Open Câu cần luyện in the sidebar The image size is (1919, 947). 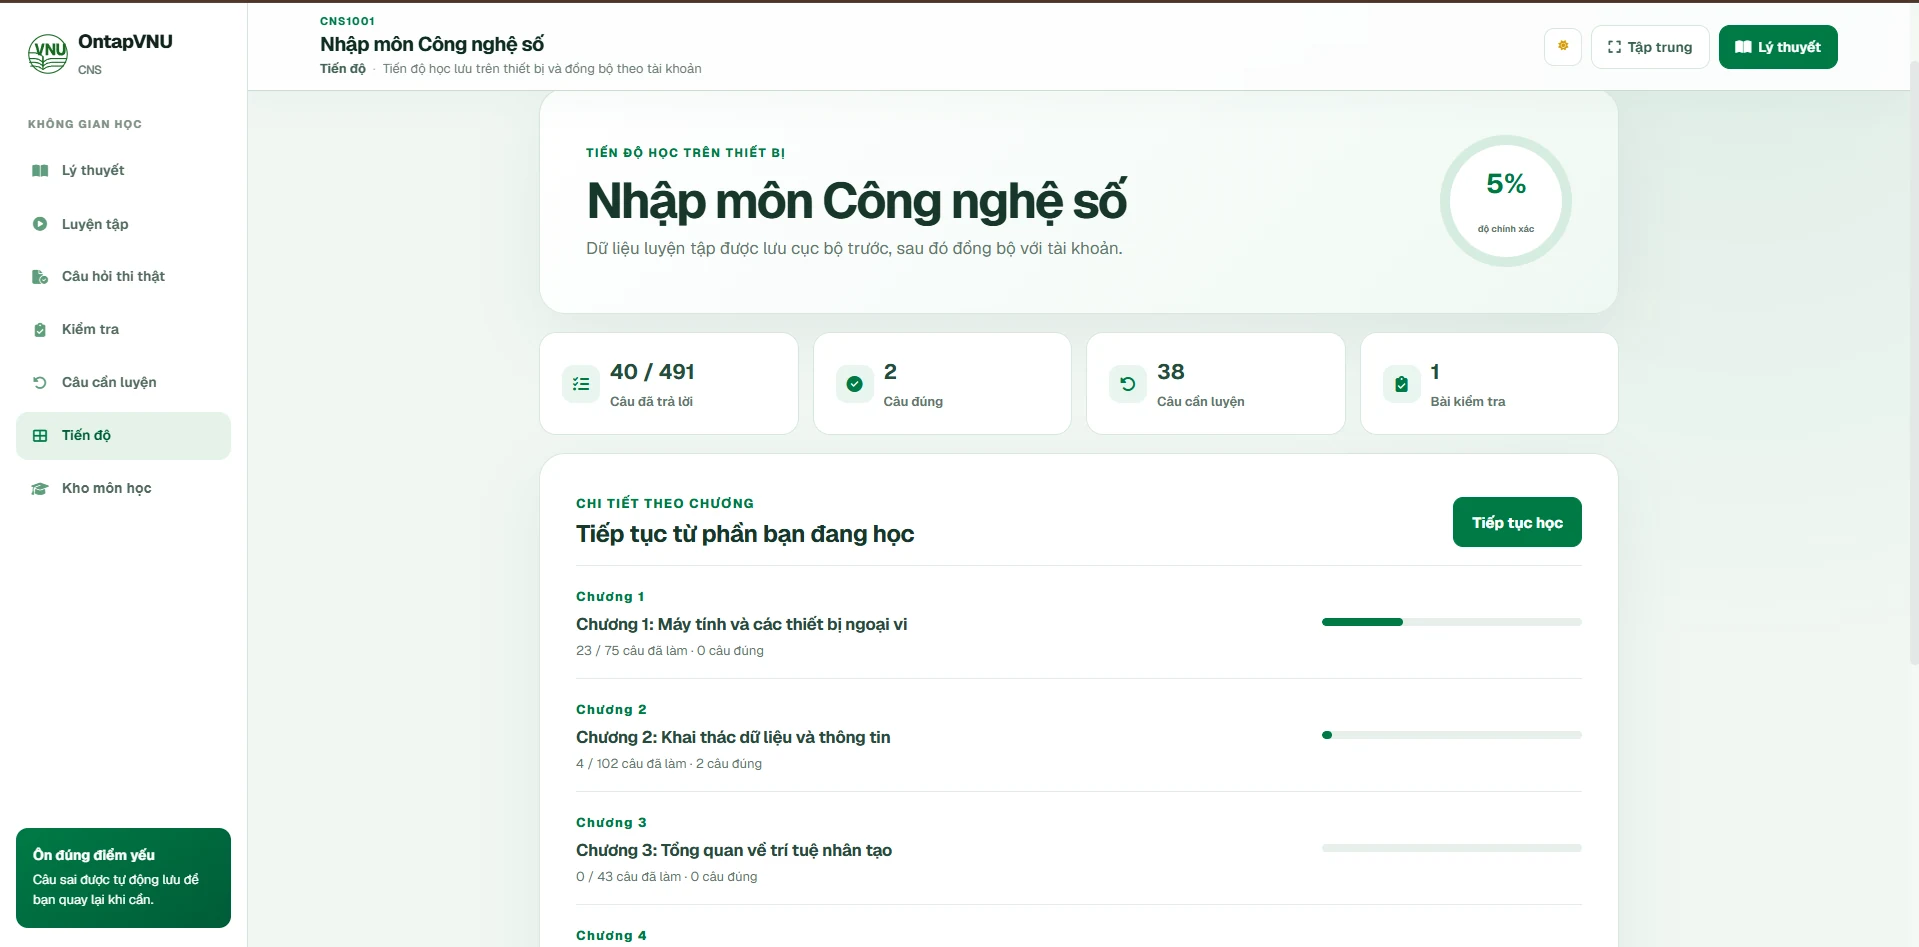tap(123, 383)
